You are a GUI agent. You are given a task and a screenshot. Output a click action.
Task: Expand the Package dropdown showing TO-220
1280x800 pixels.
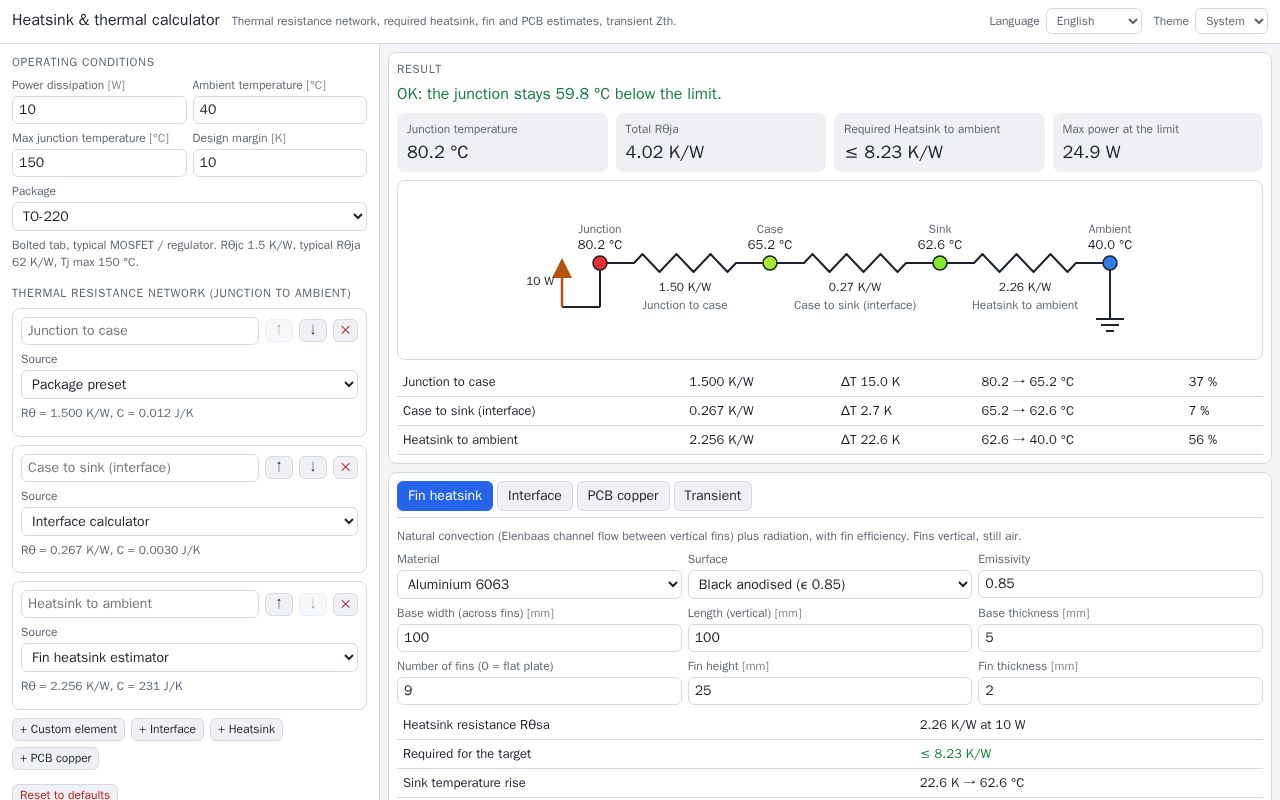click(189, 216)
